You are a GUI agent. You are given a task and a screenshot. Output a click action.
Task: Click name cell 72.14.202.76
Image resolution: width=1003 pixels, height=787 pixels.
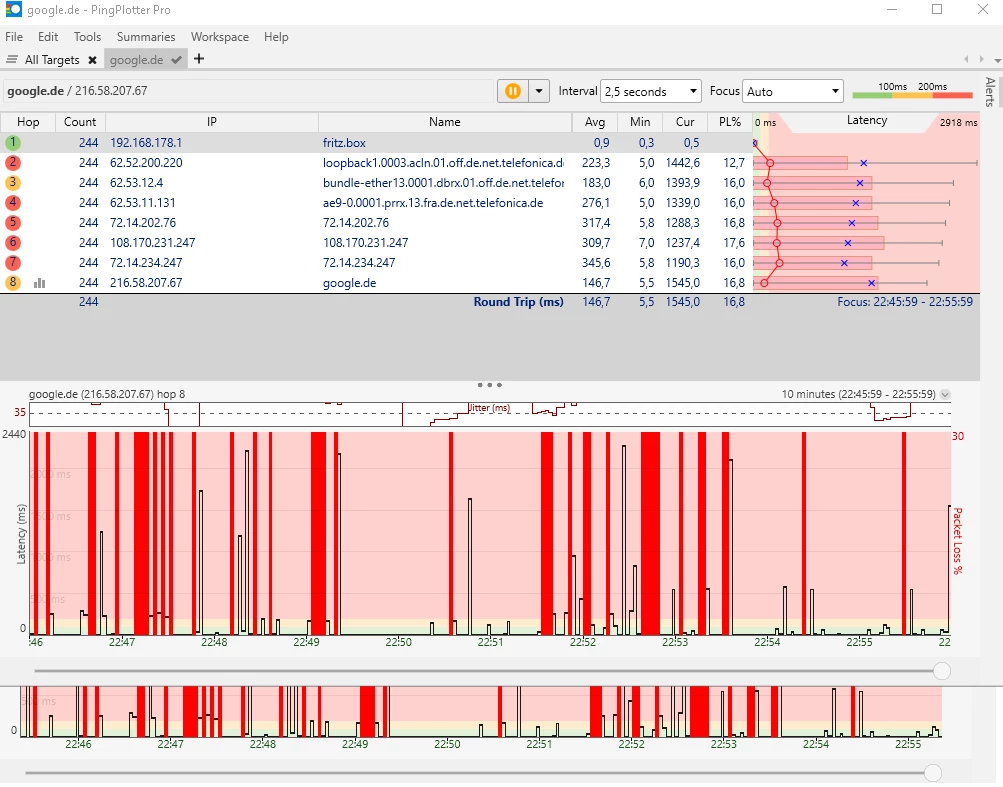click(356, 223)
